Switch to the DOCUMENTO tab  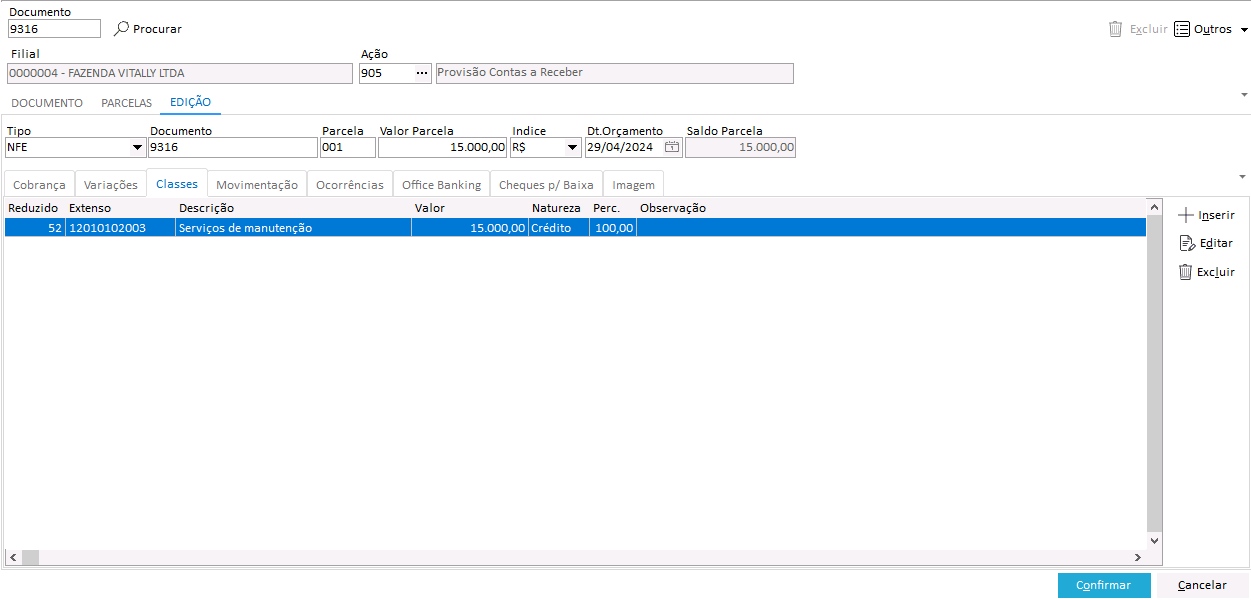[47, 103]
